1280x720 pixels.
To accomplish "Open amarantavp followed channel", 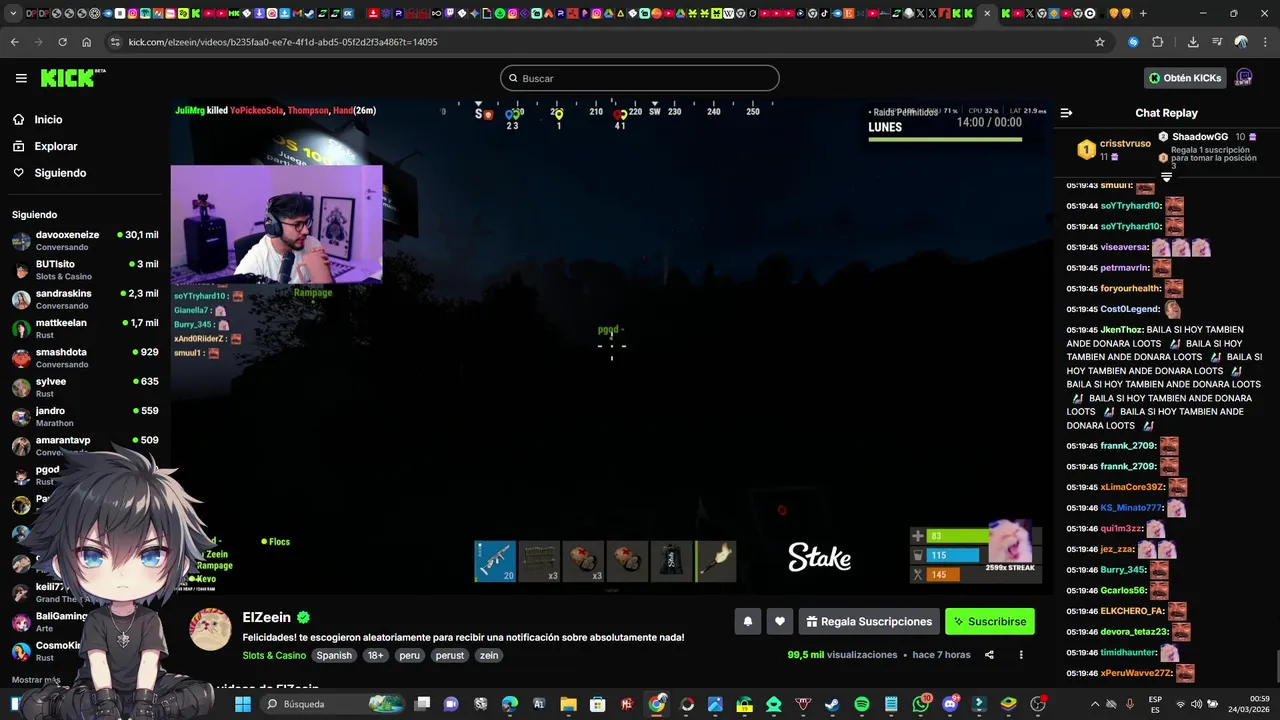I will pyautogui.click(x=85, y=445).
